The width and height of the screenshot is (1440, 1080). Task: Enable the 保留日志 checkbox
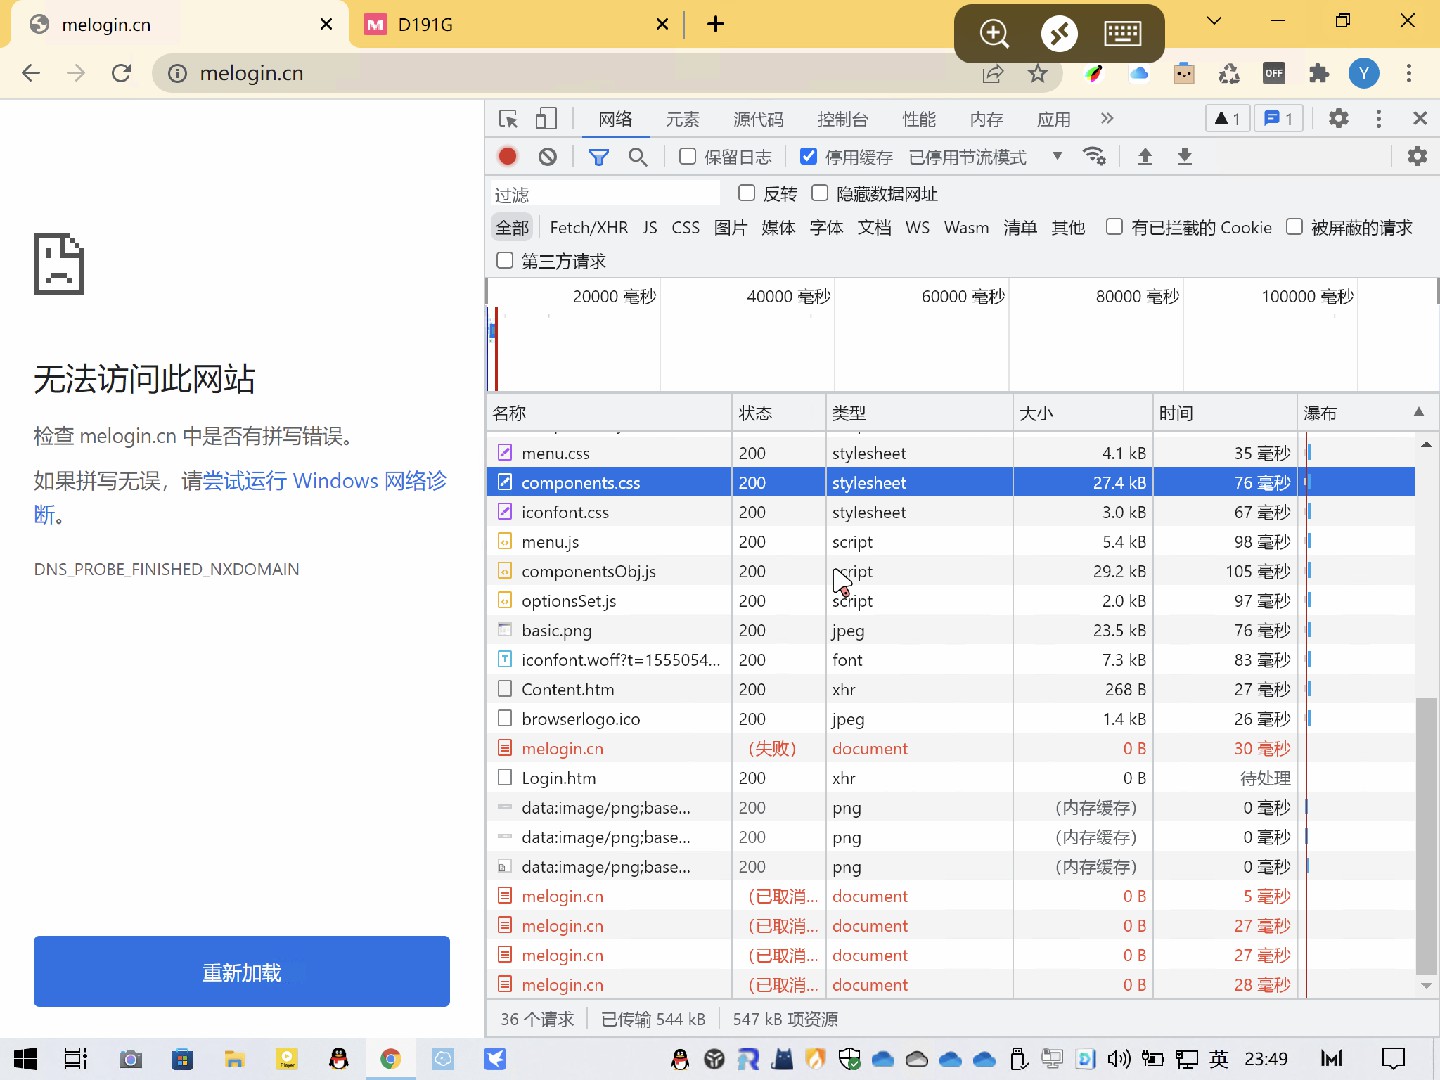pyautogui.click(x=688, y=156)
